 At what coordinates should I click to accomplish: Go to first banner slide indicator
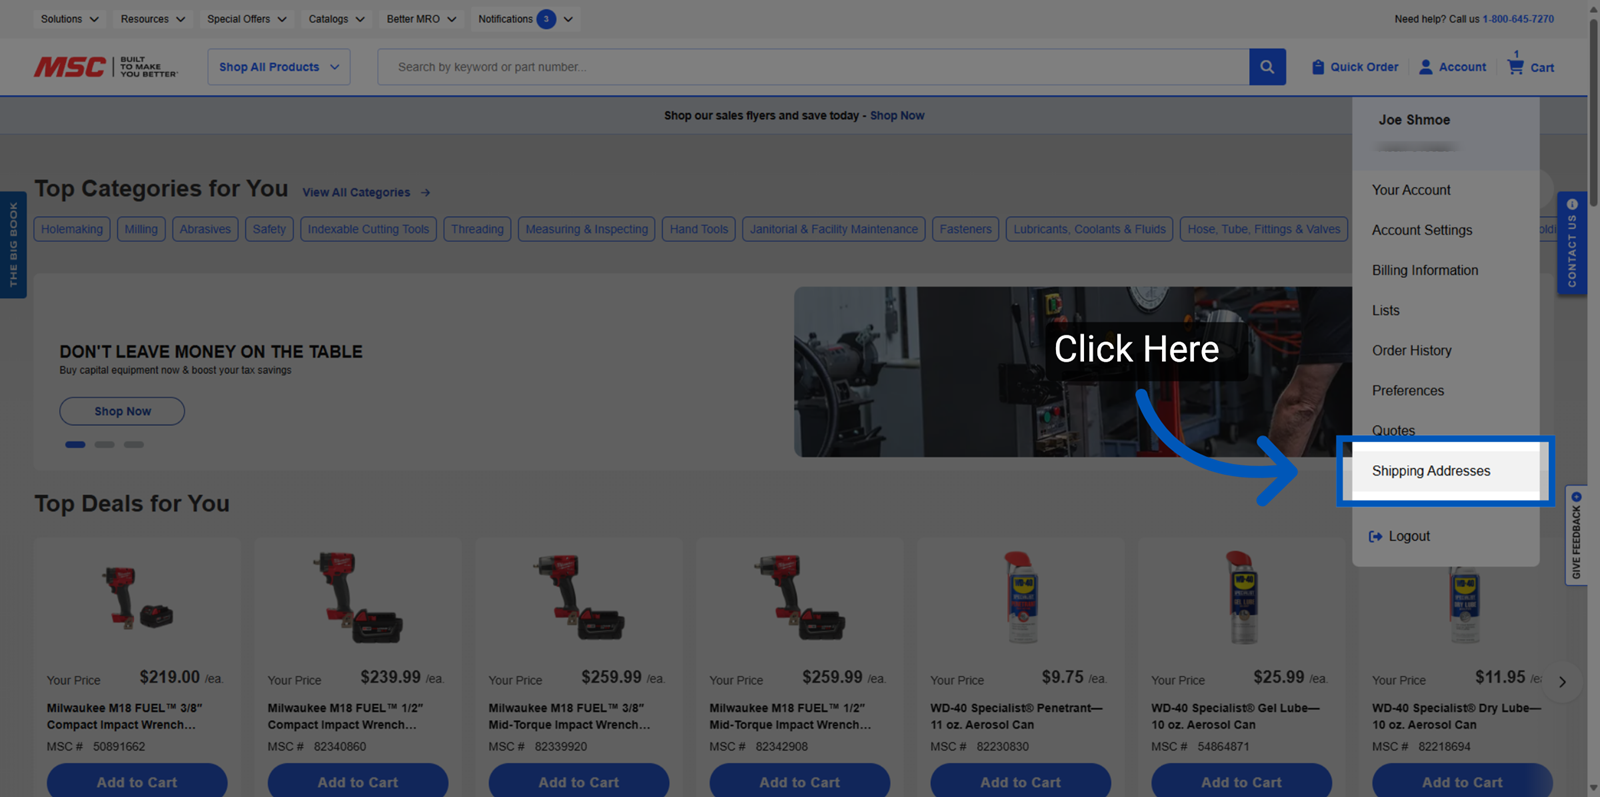[75, 444]
